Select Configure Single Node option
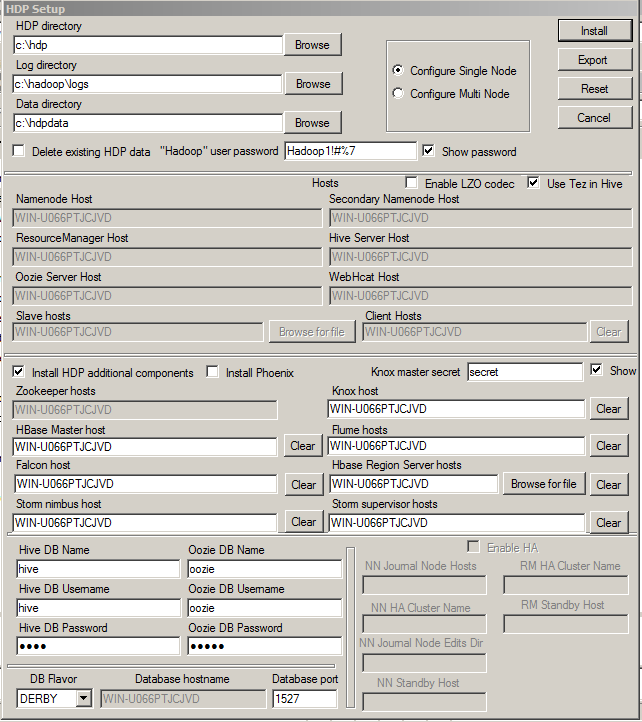 (x=399, y=71)
